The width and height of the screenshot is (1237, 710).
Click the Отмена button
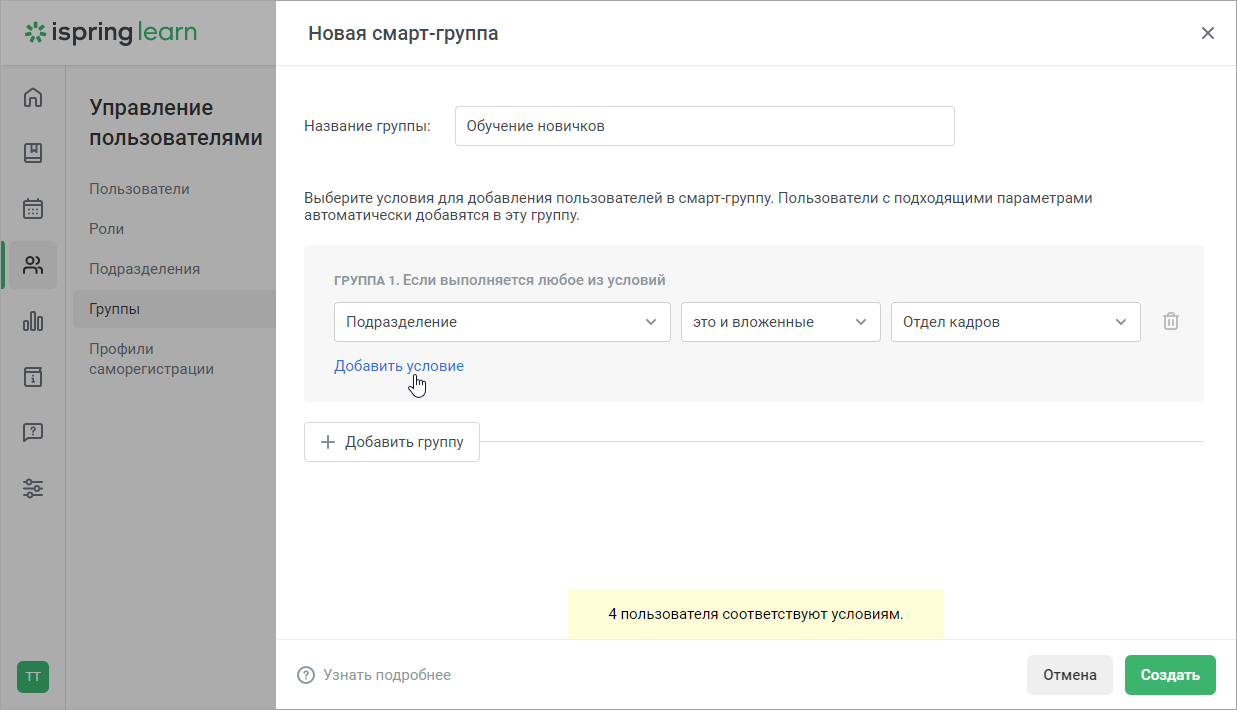tap(1070, 675)
